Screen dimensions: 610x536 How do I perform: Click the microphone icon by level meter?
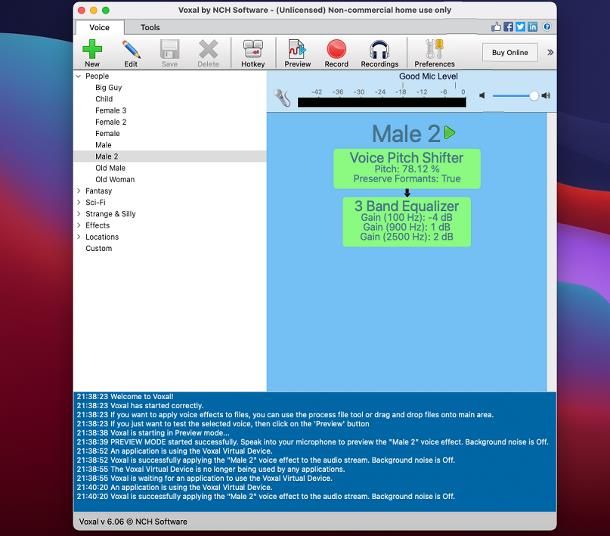[282, 98]
